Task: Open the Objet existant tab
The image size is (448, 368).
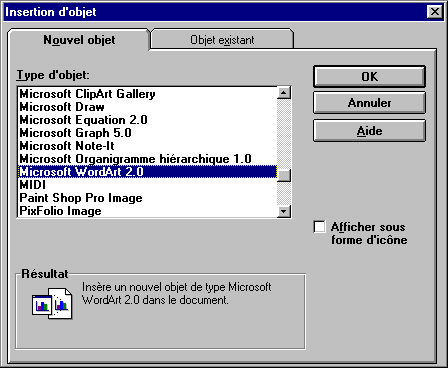Action: coord(222,40)
